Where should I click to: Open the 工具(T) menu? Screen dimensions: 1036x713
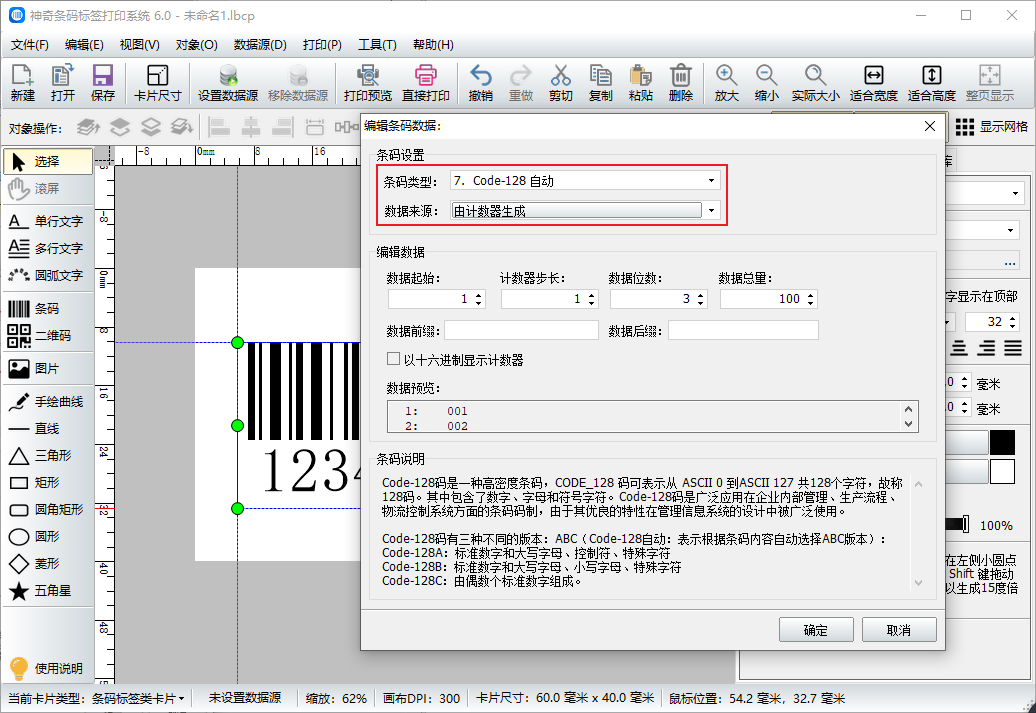pyautogui.click(x=377, y=45)
